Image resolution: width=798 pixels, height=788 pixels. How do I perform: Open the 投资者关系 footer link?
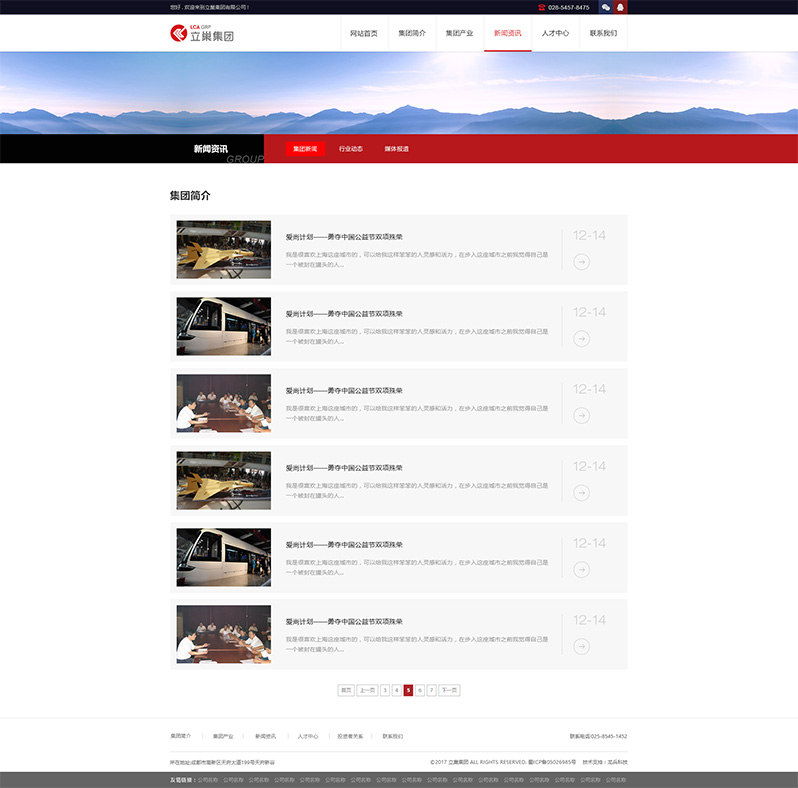point(350,736)
